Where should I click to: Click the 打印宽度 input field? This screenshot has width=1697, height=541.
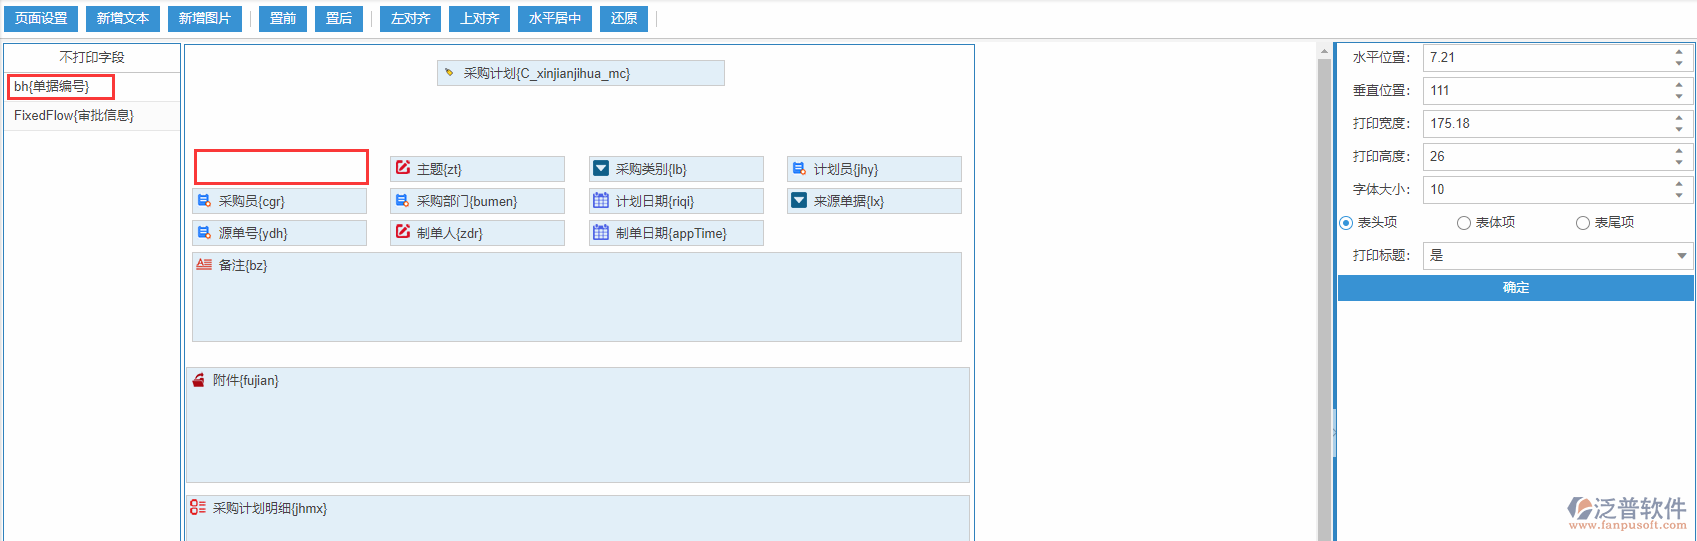coord(1545,123)
